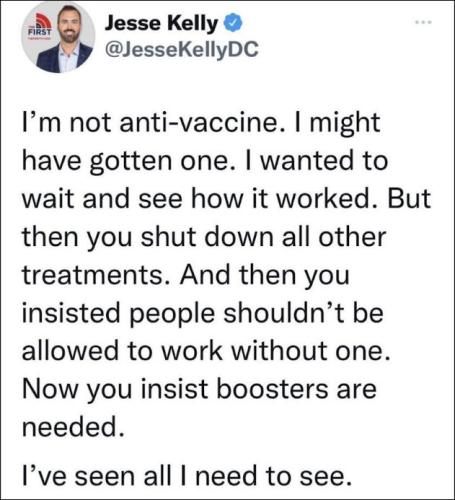Click the line "Now you insist boosters are"
This screenshot has height=500, width=455.
pos(199,390)
